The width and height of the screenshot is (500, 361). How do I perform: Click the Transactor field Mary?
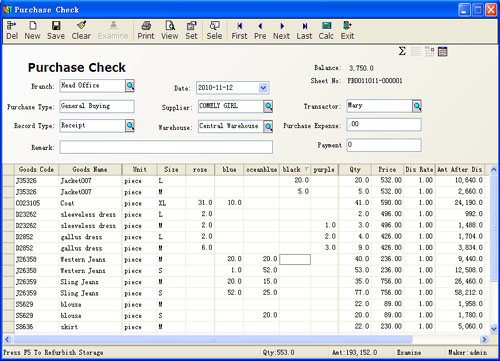pos(379,106)
